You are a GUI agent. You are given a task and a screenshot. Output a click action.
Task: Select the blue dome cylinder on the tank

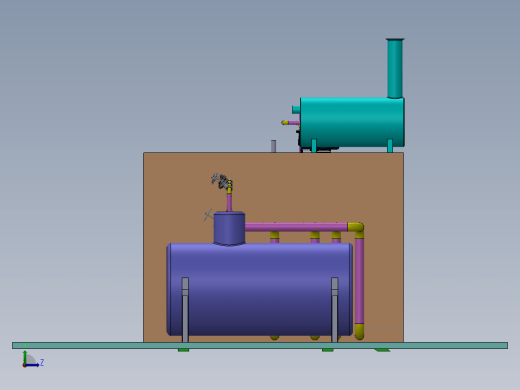229,229
